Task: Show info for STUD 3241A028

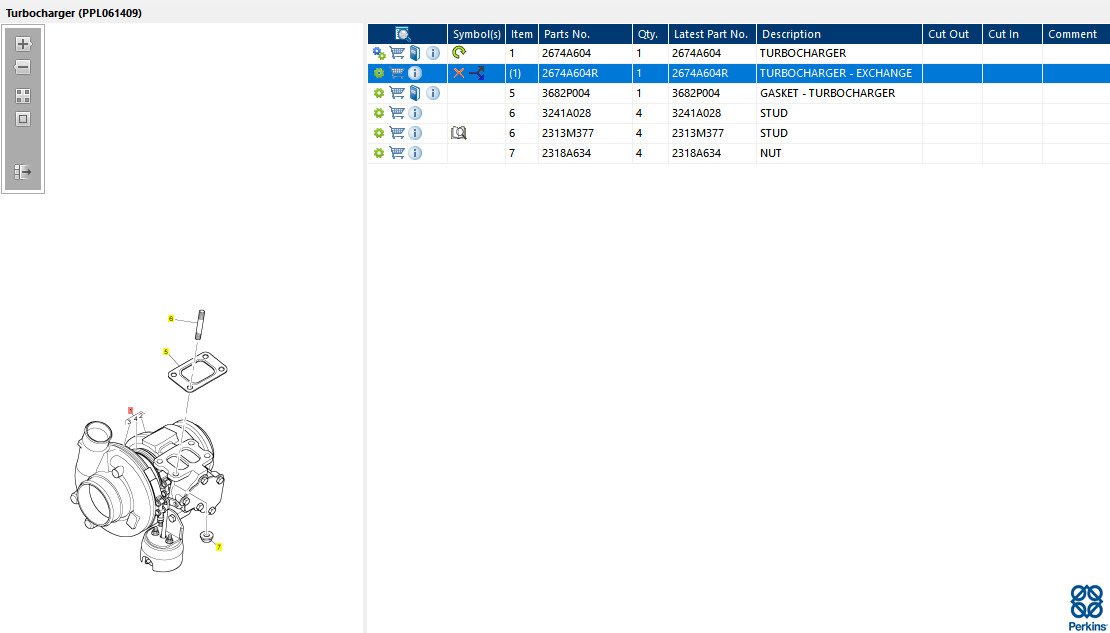Action: coord(416,113)
